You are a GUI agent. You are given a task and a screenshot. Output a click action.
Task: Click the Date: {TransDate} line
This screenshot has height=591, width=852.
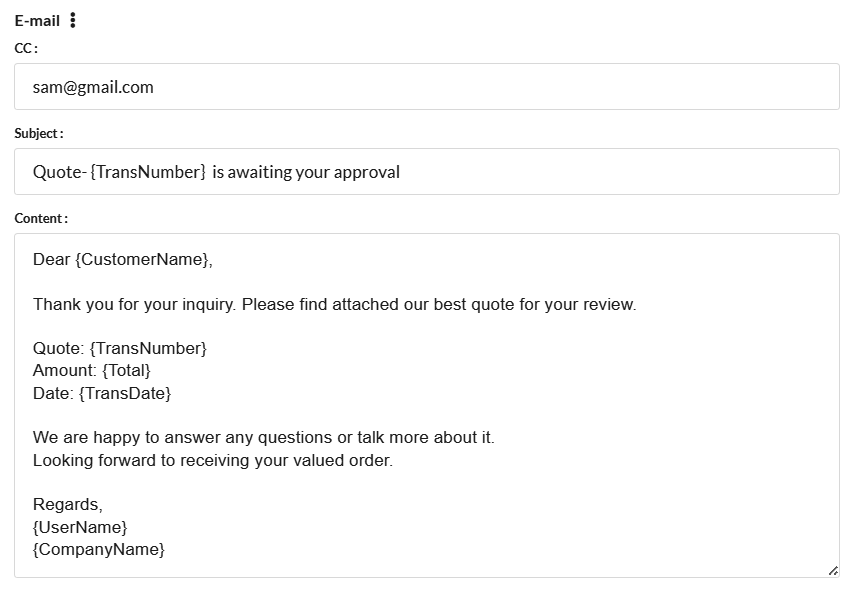pyautogui.click(x=102, y=393)
